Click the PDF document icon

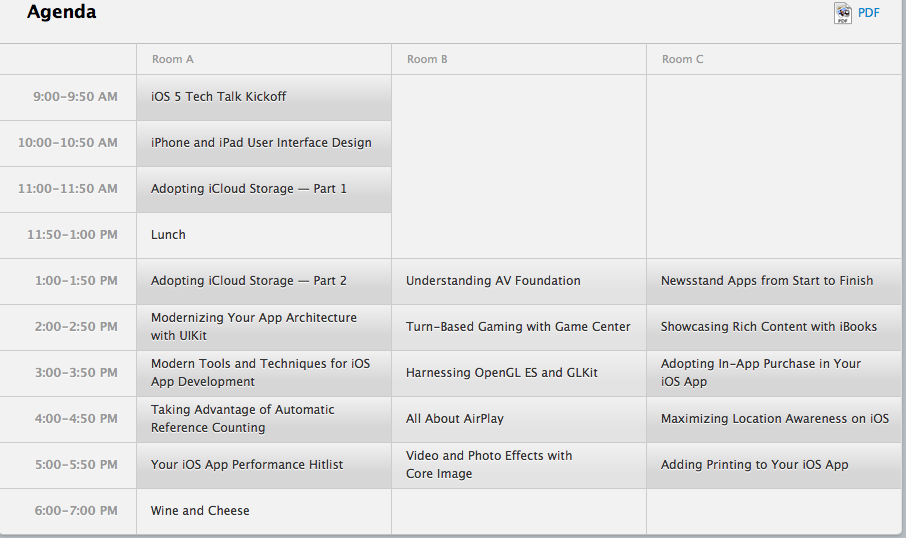click(x=842, y=13)
